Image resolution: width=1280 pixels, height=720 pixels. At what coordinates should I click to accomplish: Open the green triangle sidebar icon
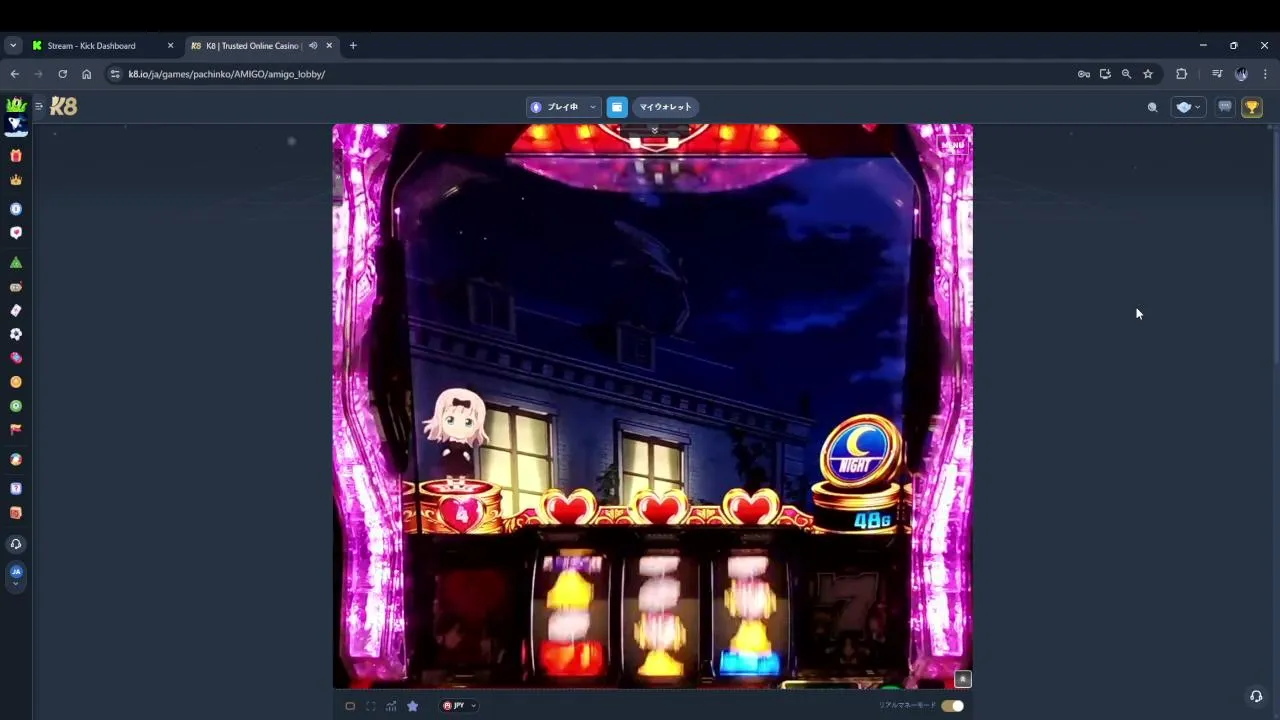pos(16,262)
